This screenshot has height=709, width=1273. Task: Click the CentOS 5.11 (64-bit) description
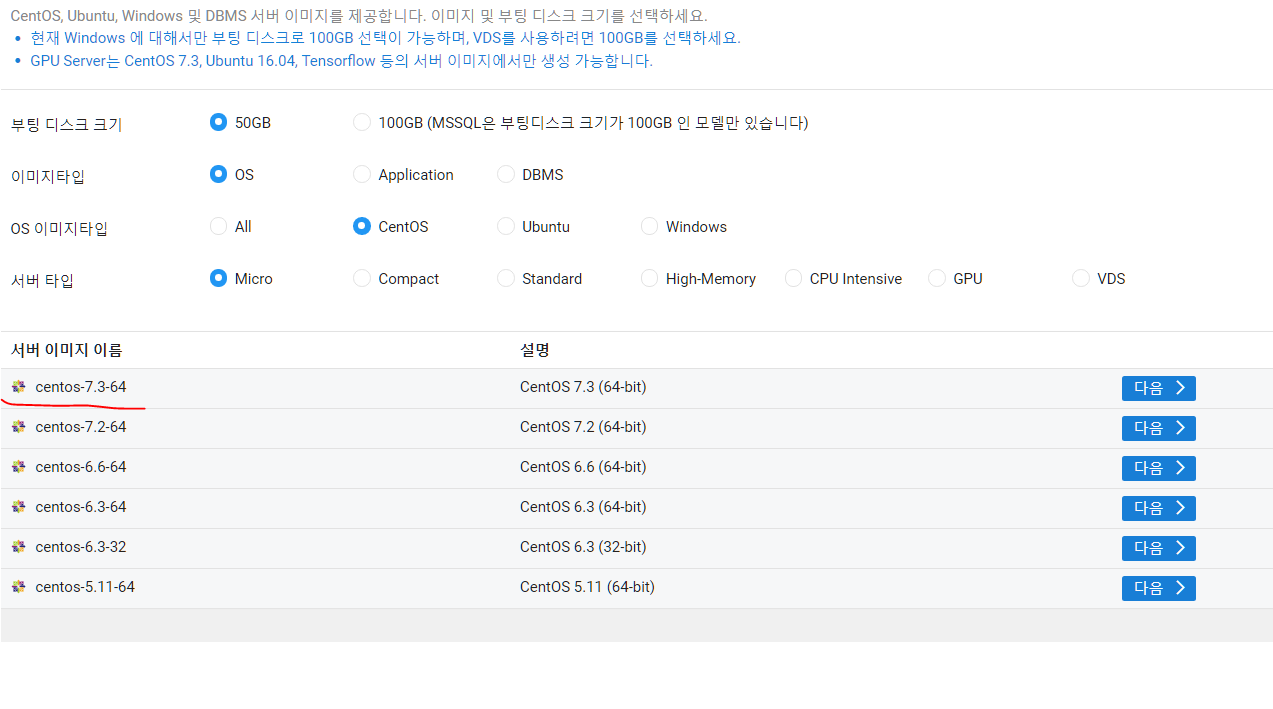[x=587, y=587]
